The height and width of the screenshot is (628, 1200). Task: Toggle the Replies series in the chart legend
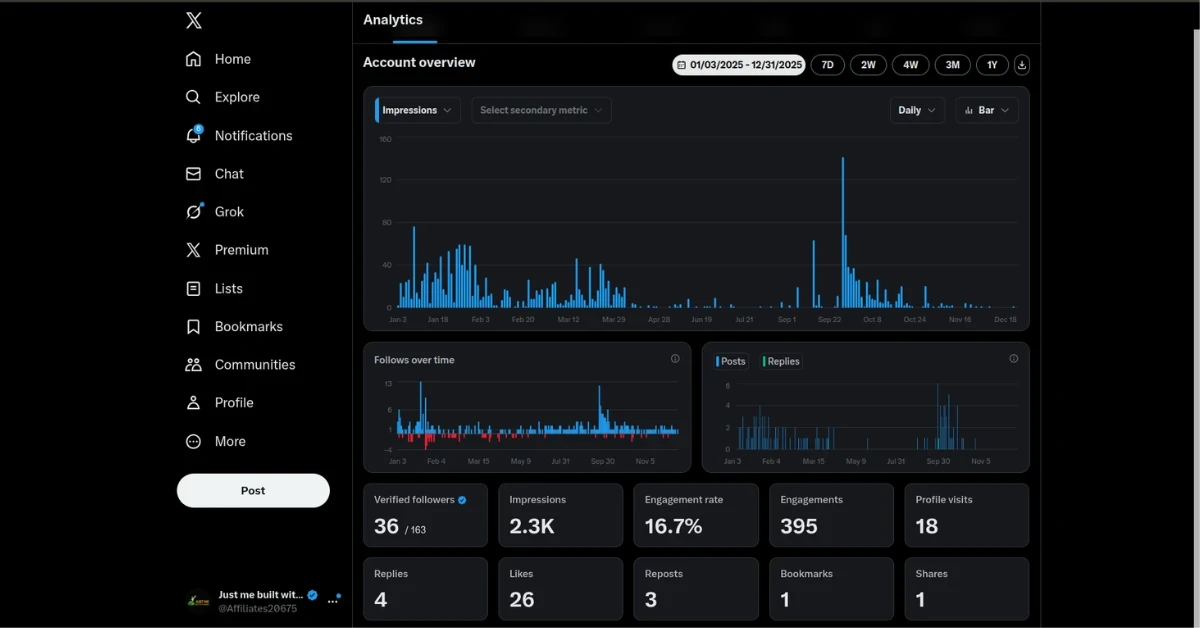pyautogui.click(x=781, y=361)
